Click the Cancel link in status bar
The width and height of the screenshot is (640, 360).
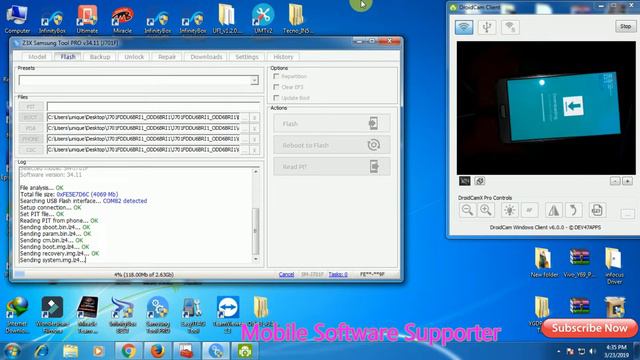coord(286,274)
